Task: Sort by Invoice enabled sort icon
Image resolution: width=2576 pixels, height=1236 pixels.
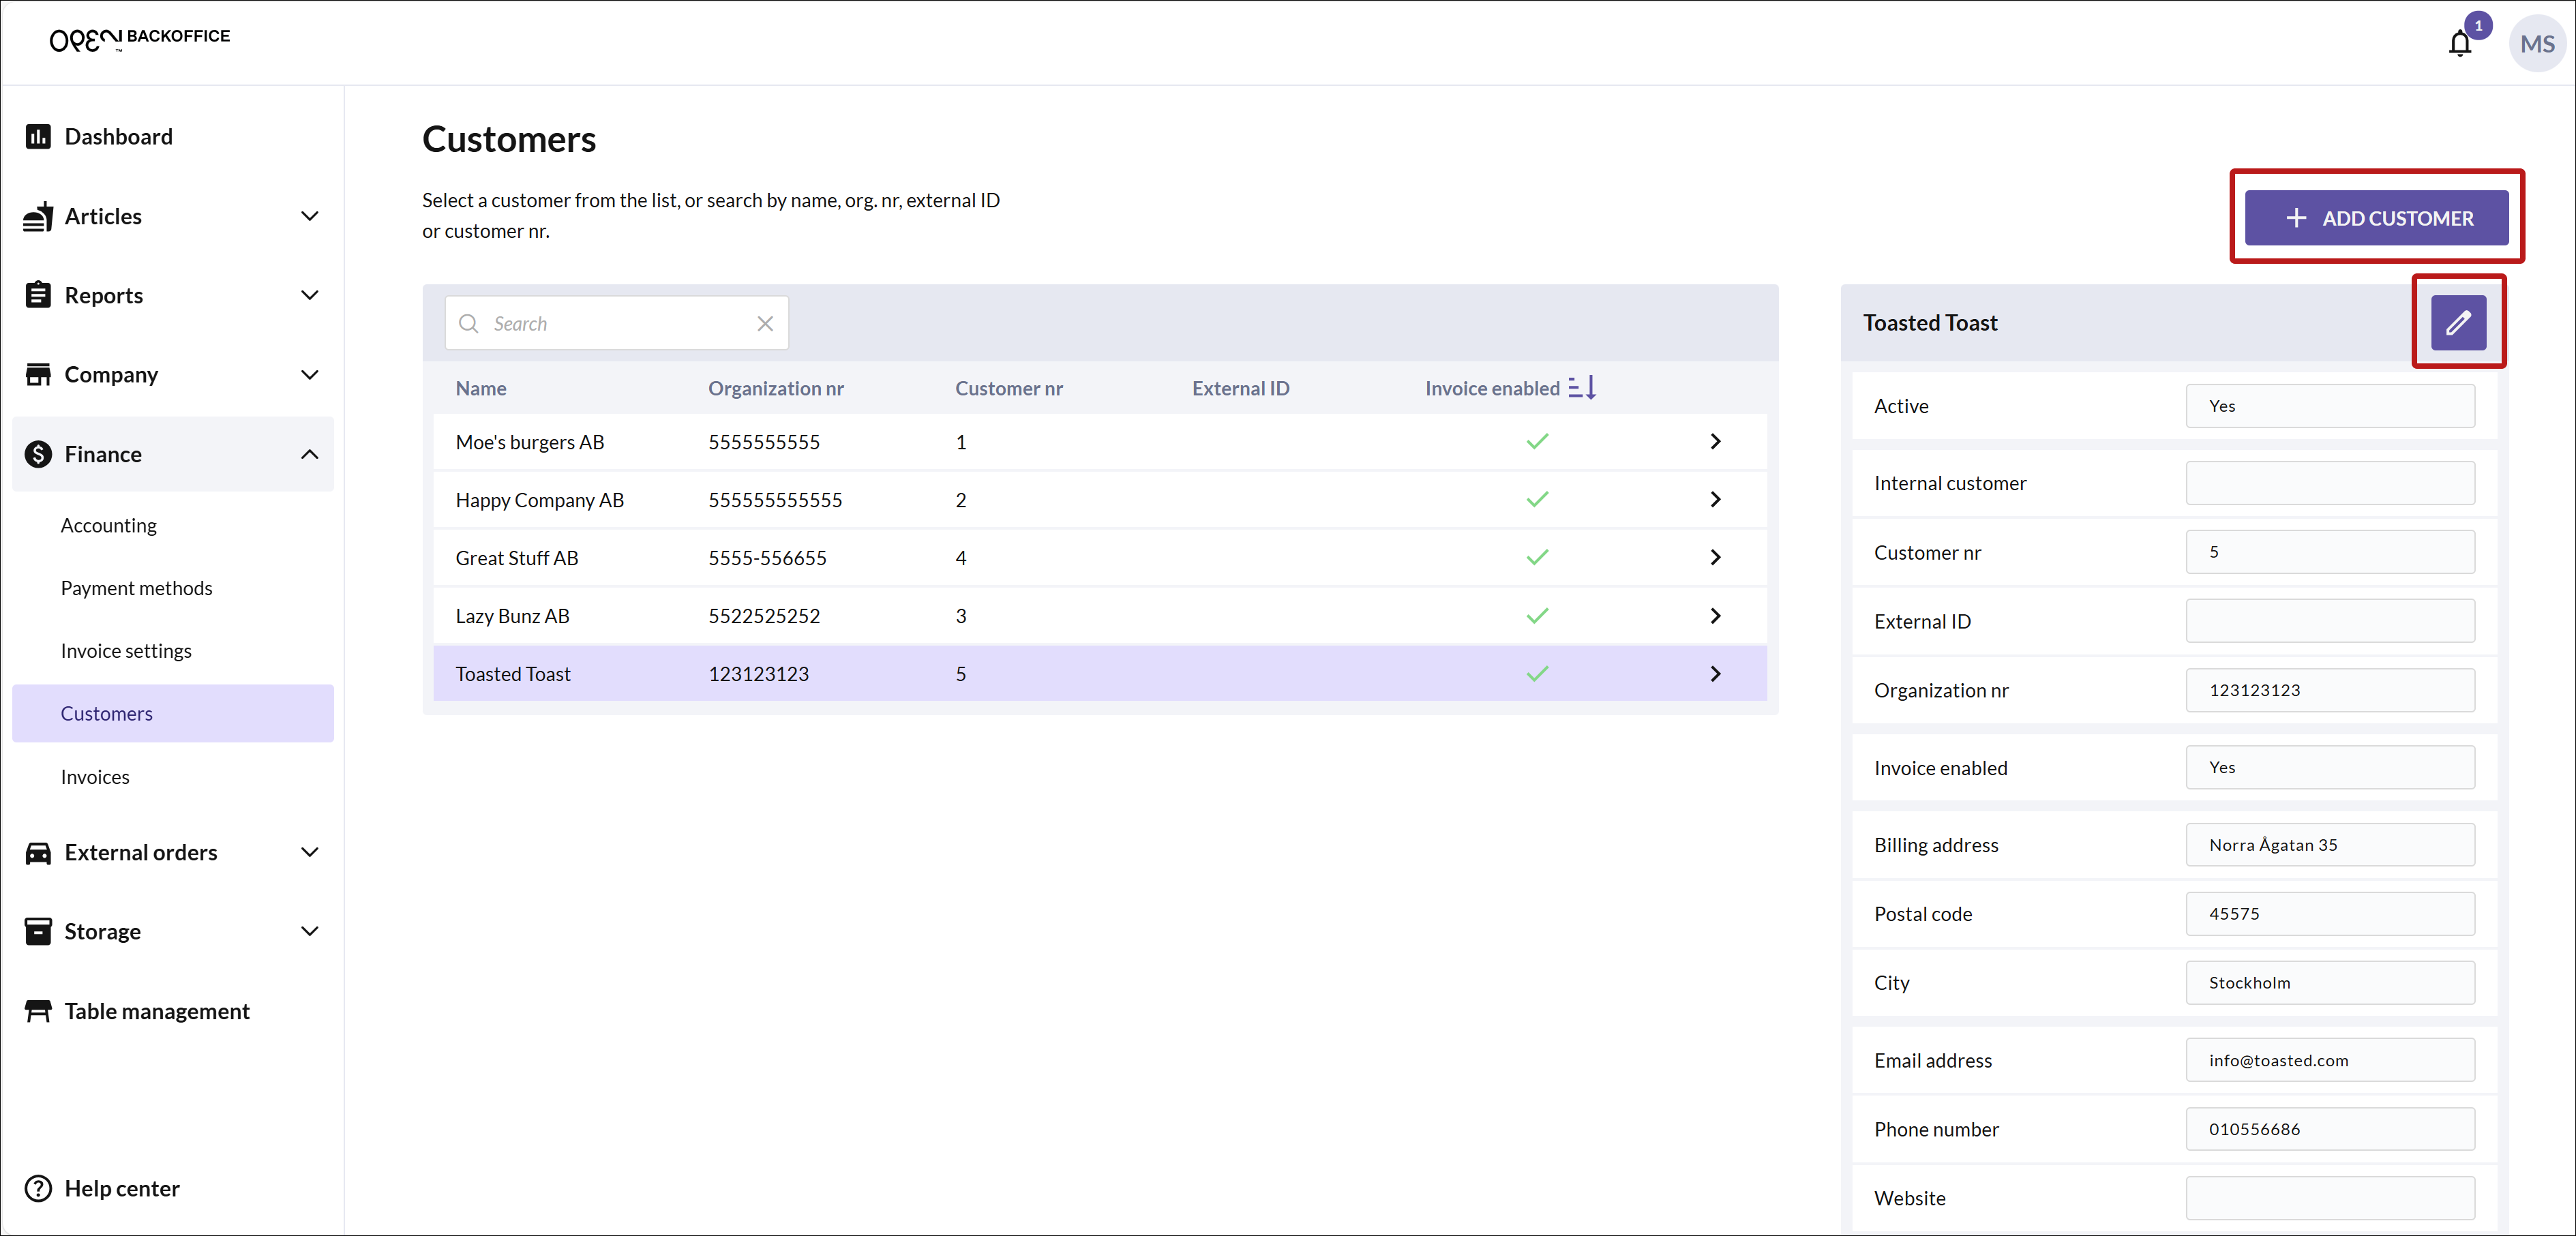Action: click(1582, 387)
